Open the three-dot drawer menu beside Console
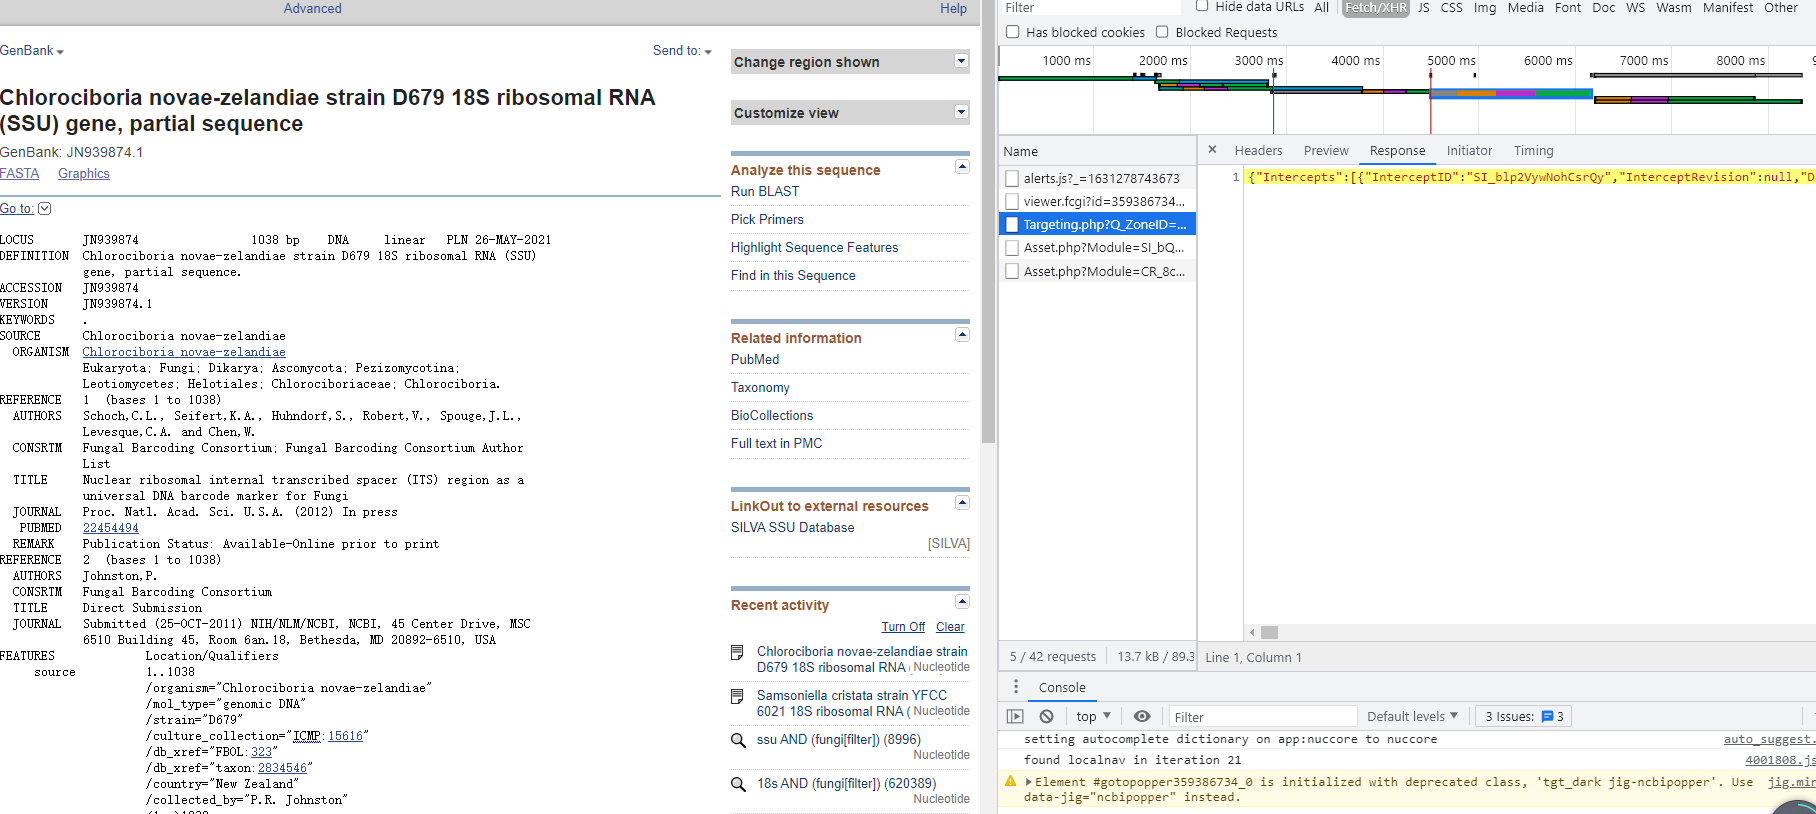This screenshot has height=814, width=1816. coord(1016,687)
